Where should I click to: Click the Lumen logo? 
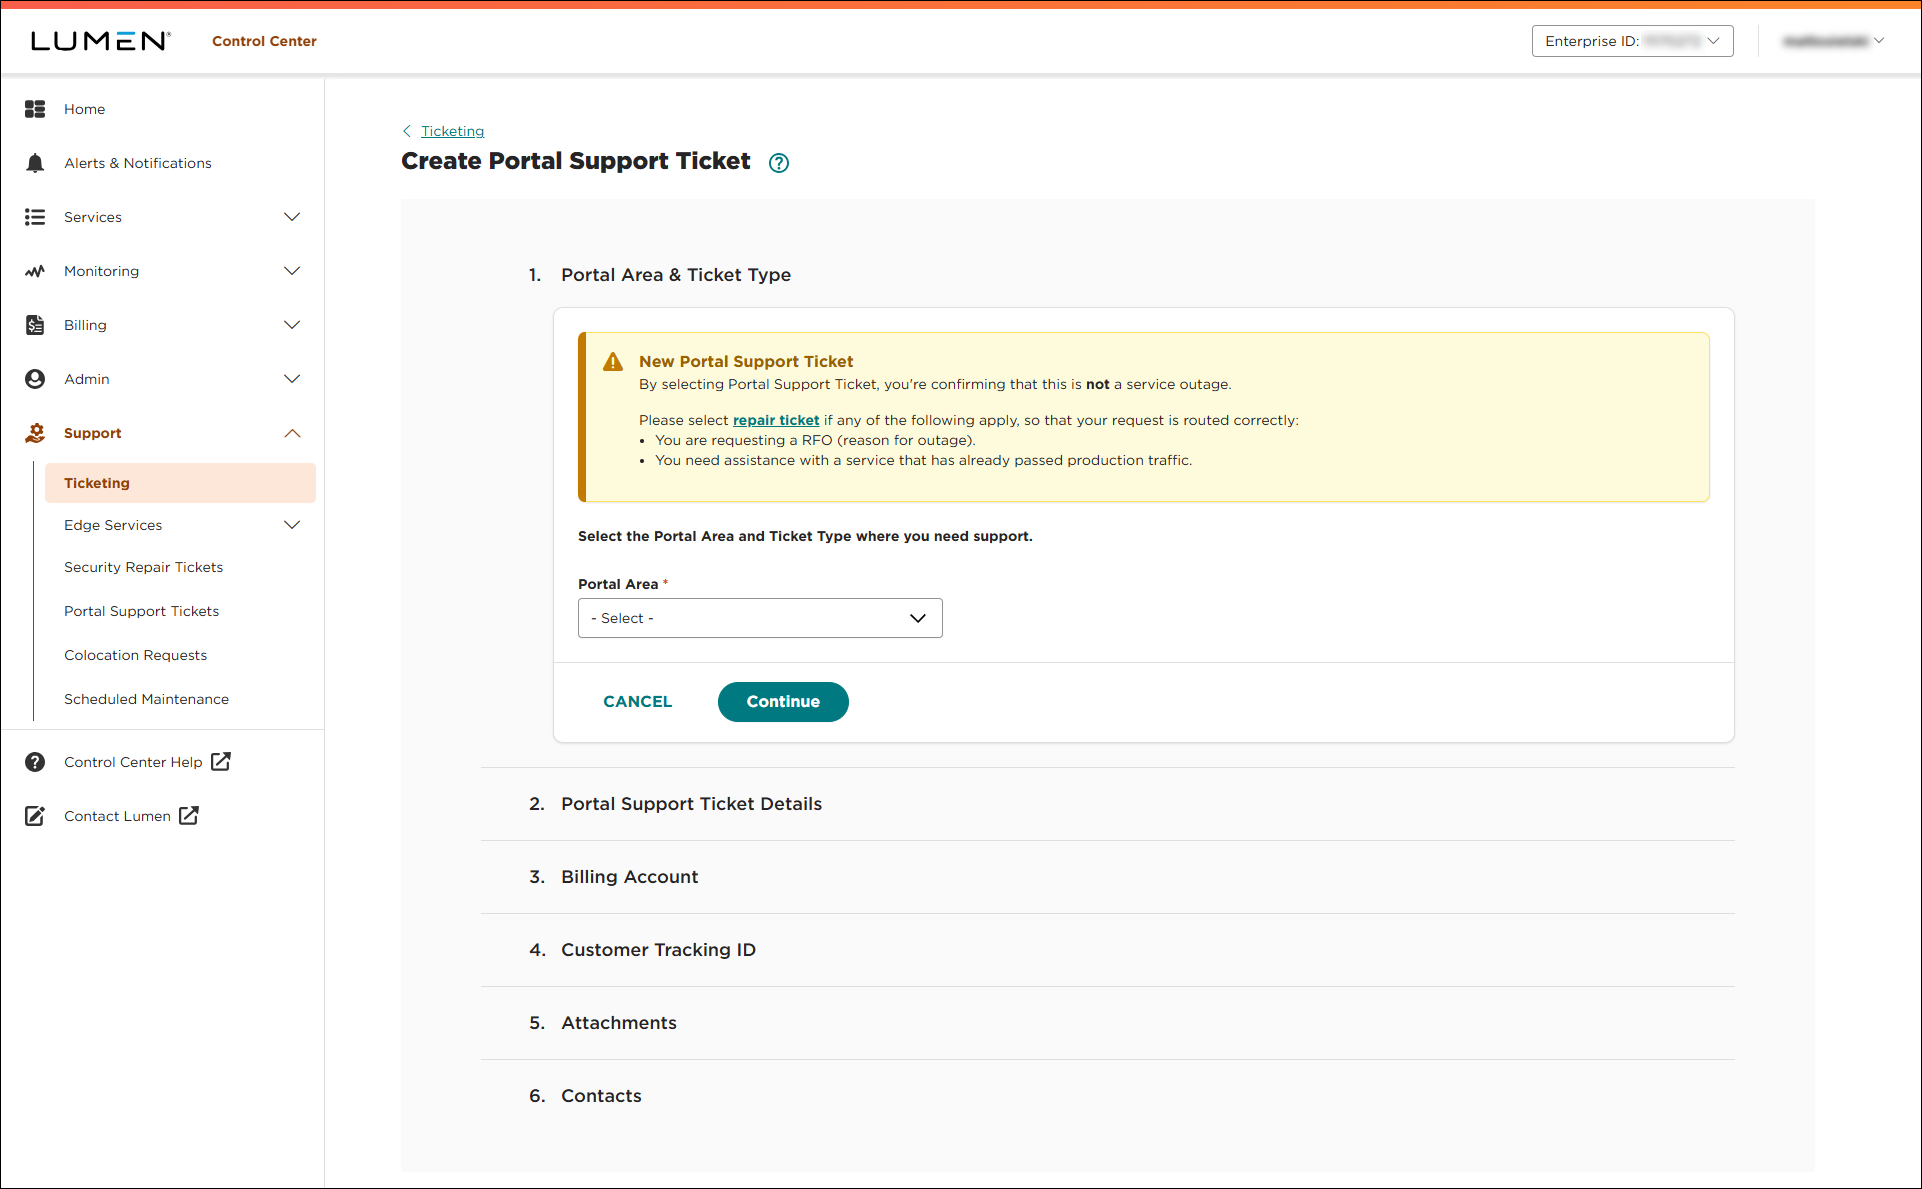(99, 40)
